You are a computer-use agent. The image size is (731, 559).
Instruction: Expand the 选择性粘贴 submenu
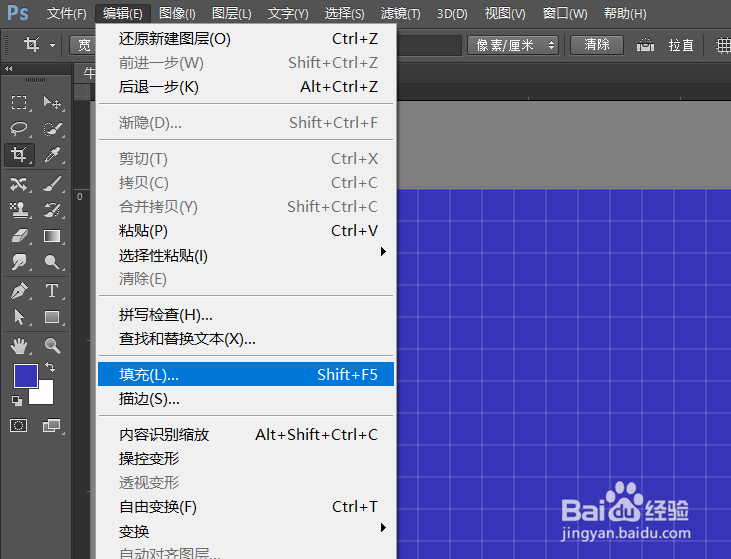245,255
